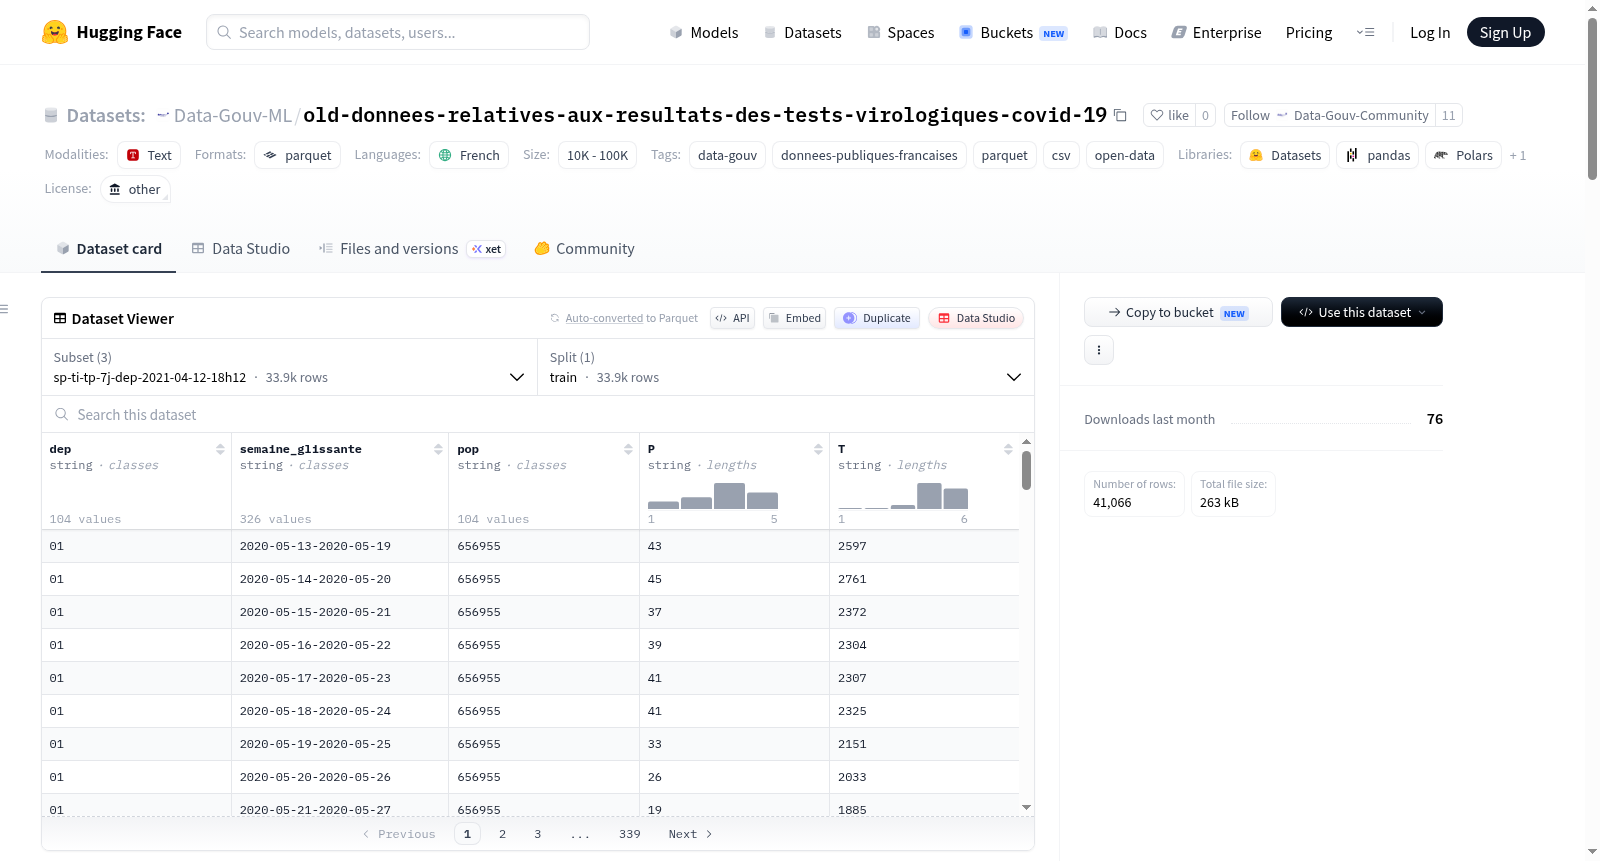This screenshot has height=861, width=1600.
Task: Open the API button in viewer
Action: pos(732,318)
